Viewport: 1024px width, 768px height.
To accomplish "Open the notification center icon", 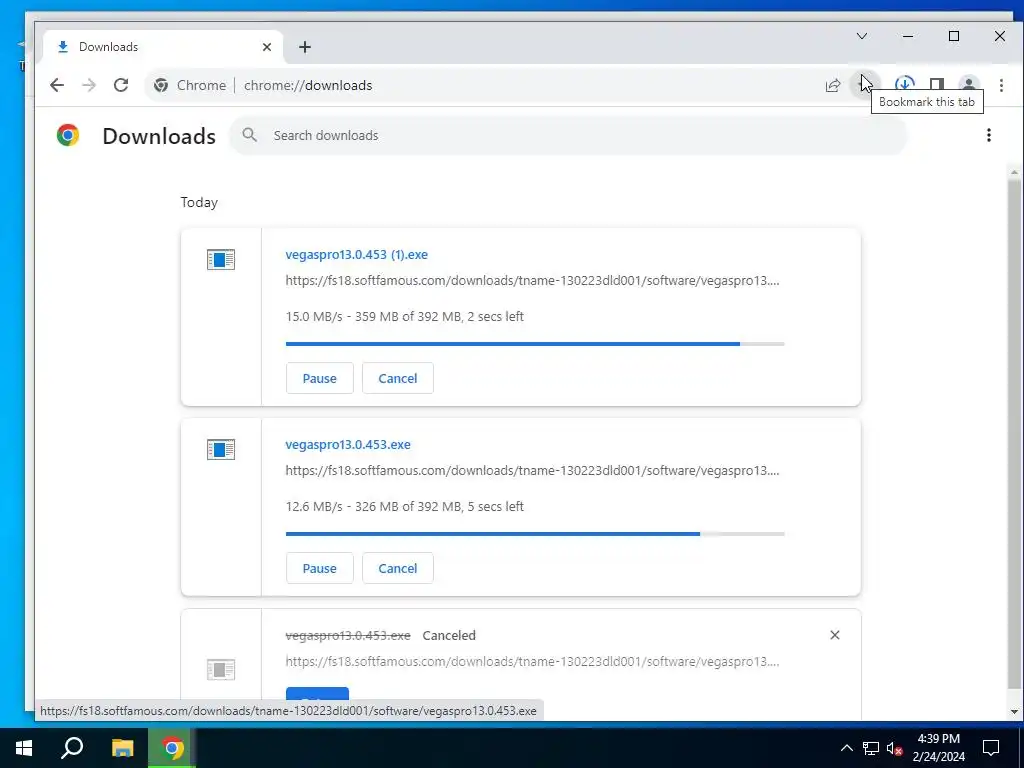I will (x=991, y=748).
